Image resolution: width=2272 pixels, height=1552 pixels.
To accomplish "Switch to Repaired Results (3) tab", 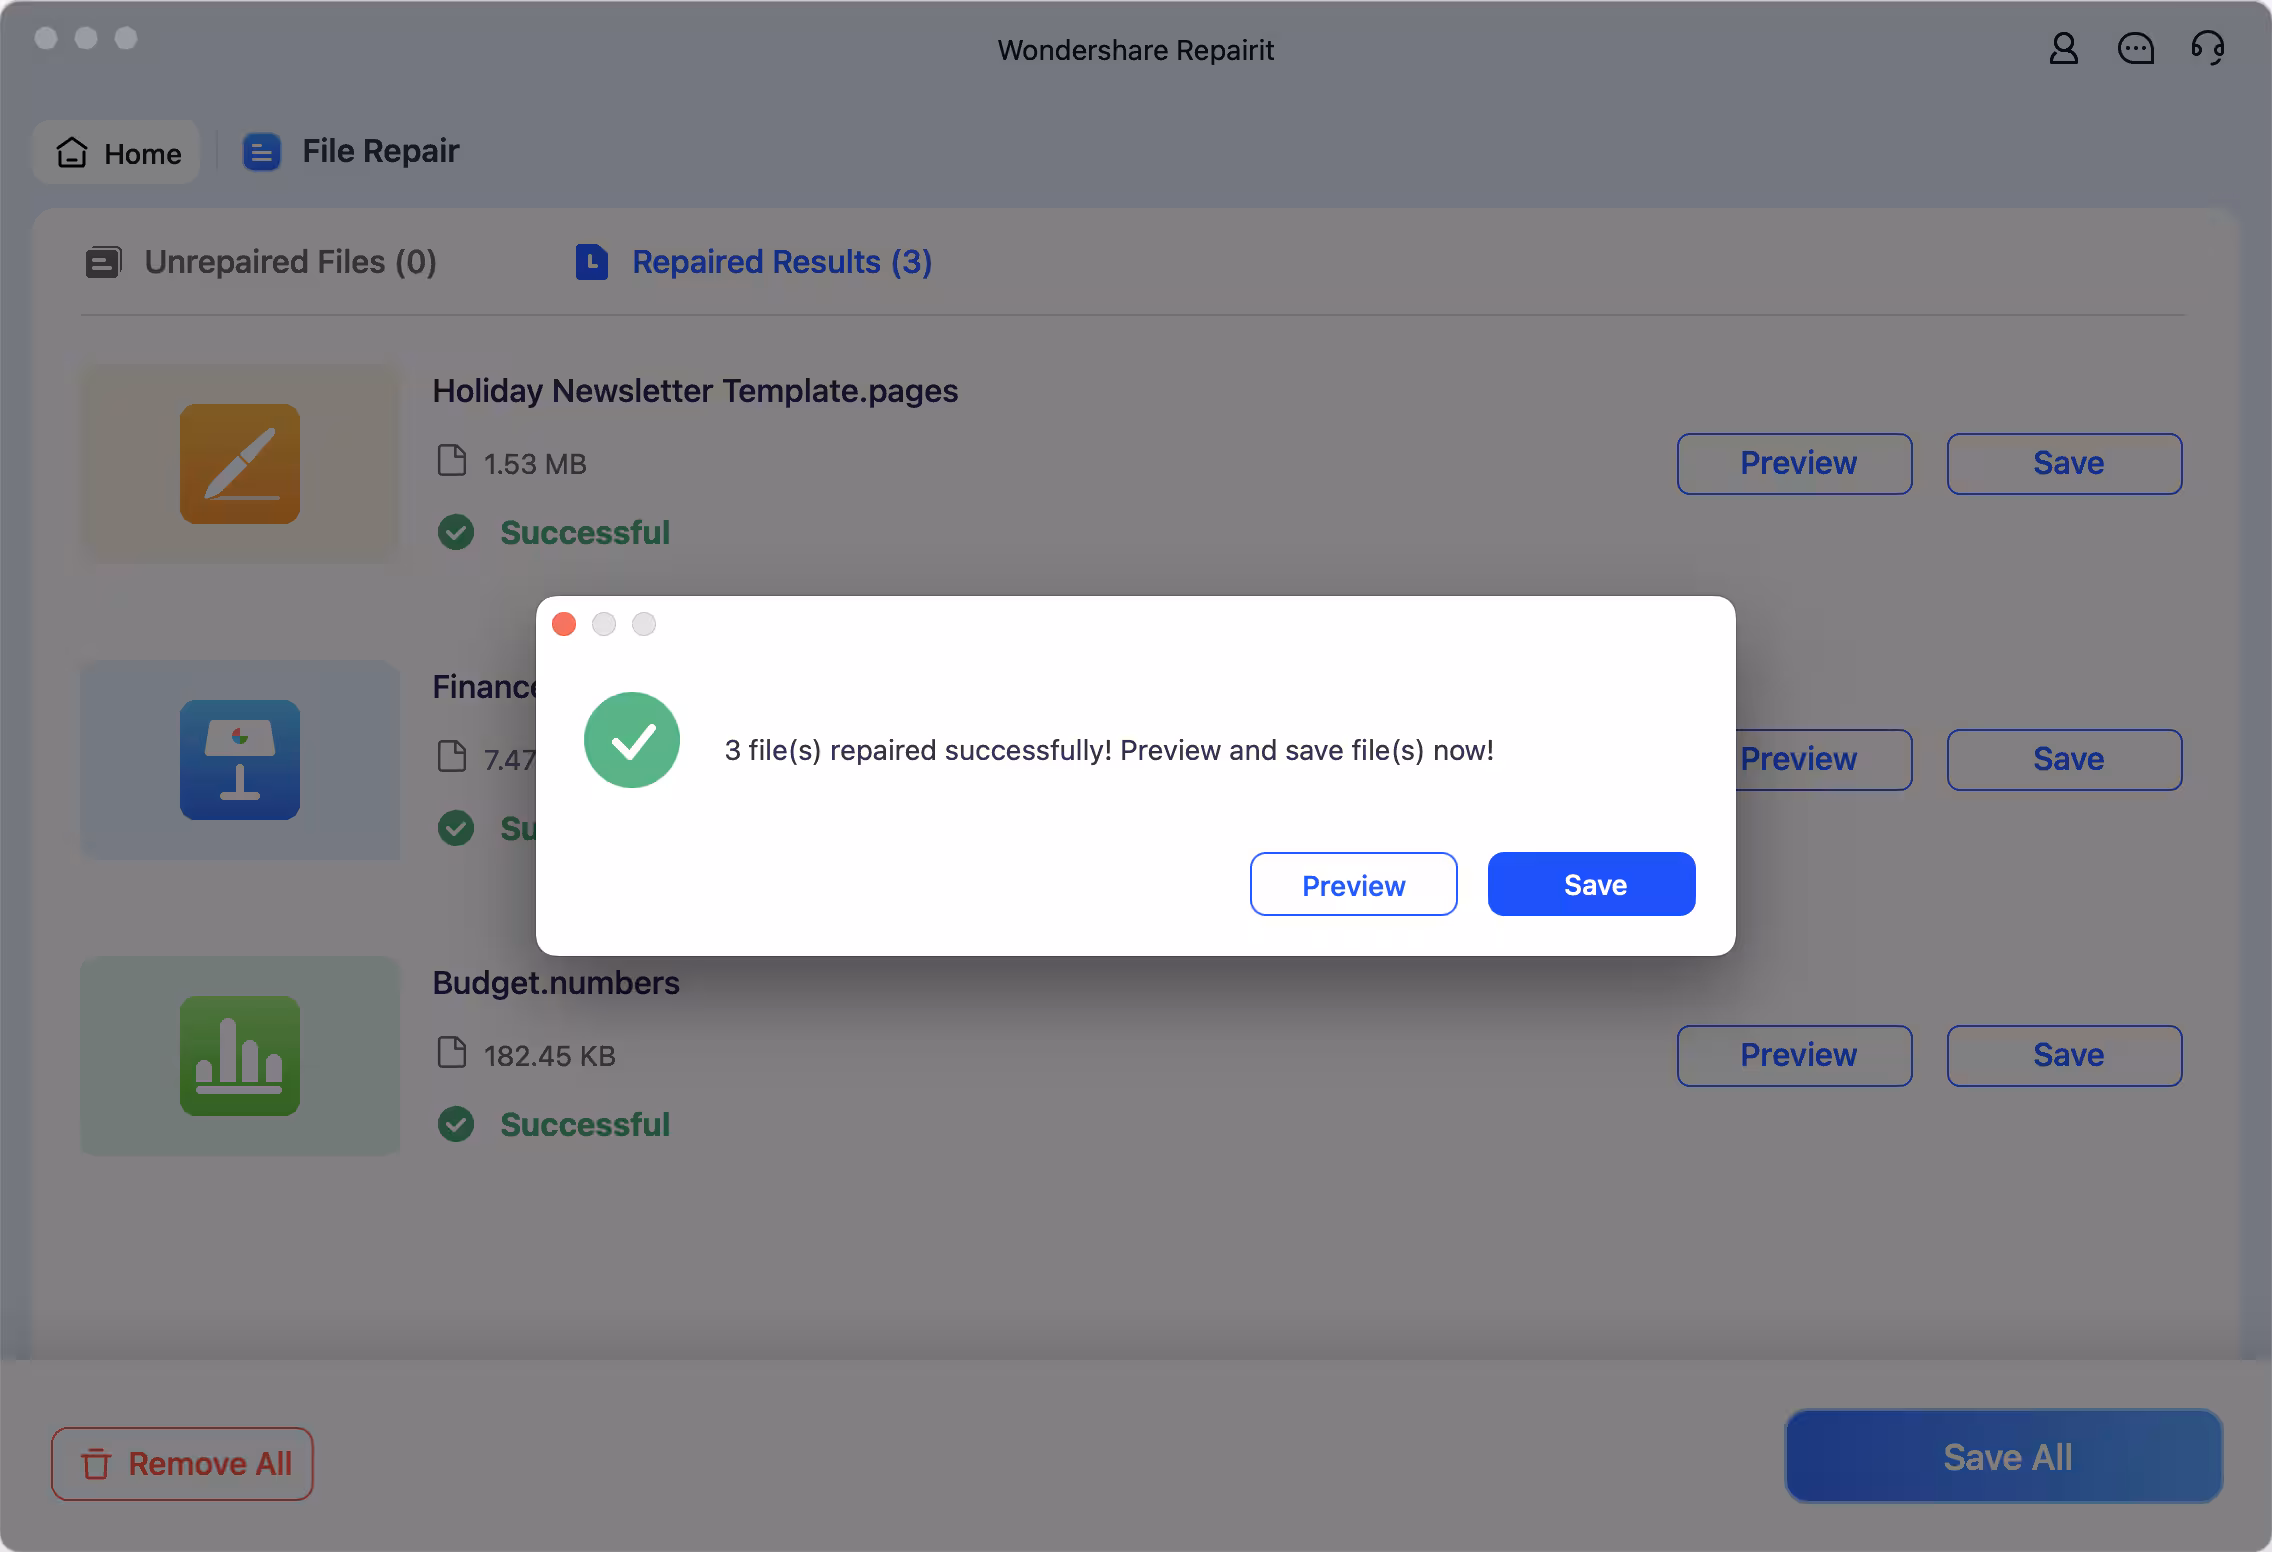I will tap(754, 262).
